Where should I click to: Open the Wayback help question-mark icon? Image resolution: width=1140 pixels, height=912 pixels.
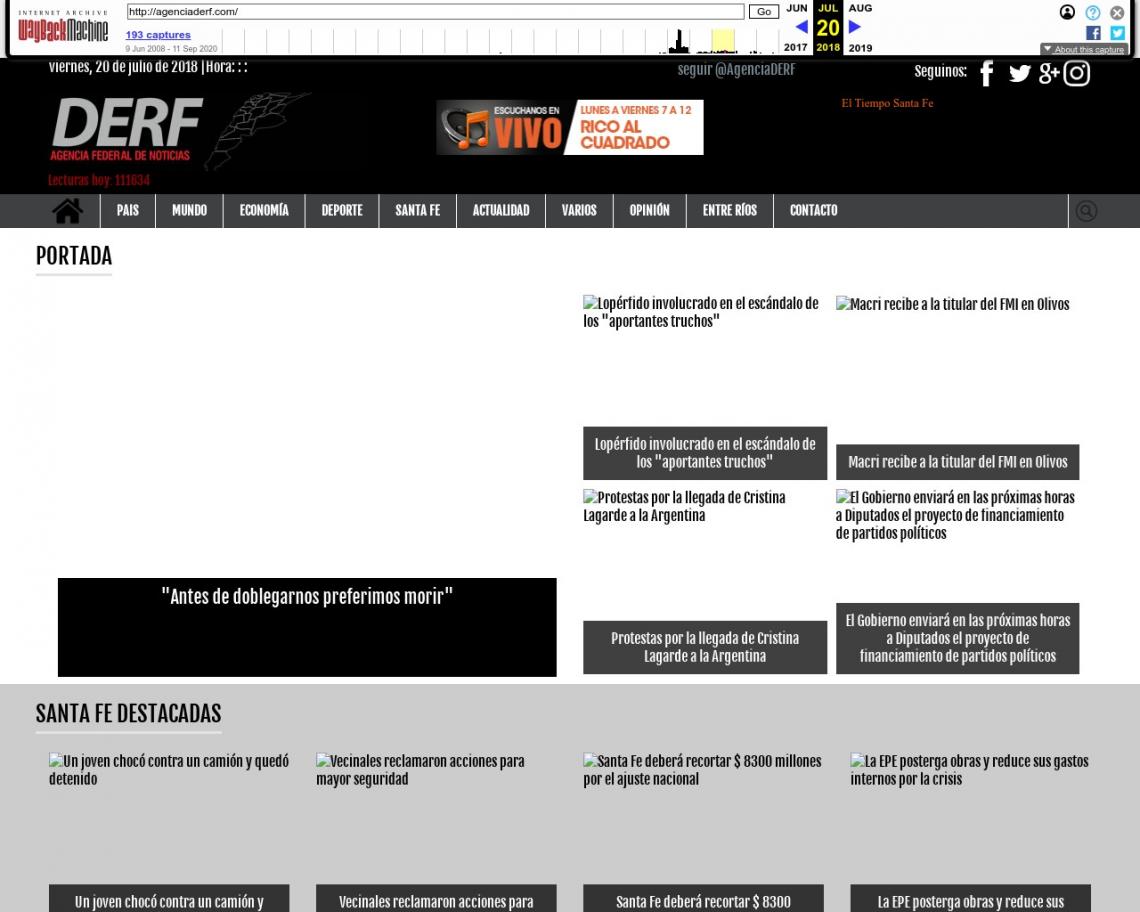pyautogui.click(x=1092, y=12)
